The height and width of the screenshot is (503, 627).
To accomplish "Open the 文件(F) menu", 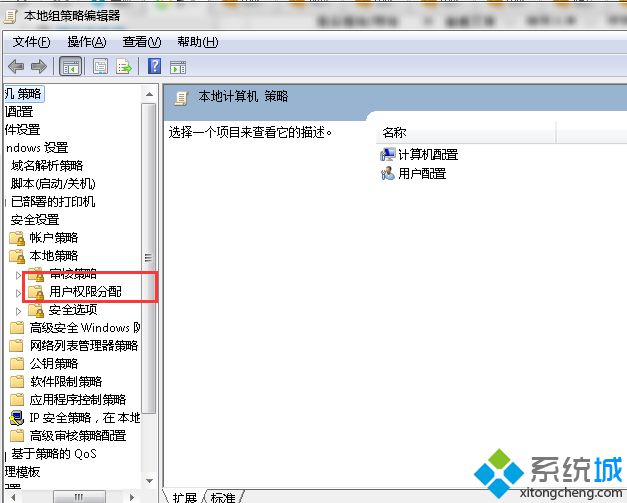I will 31,42.
